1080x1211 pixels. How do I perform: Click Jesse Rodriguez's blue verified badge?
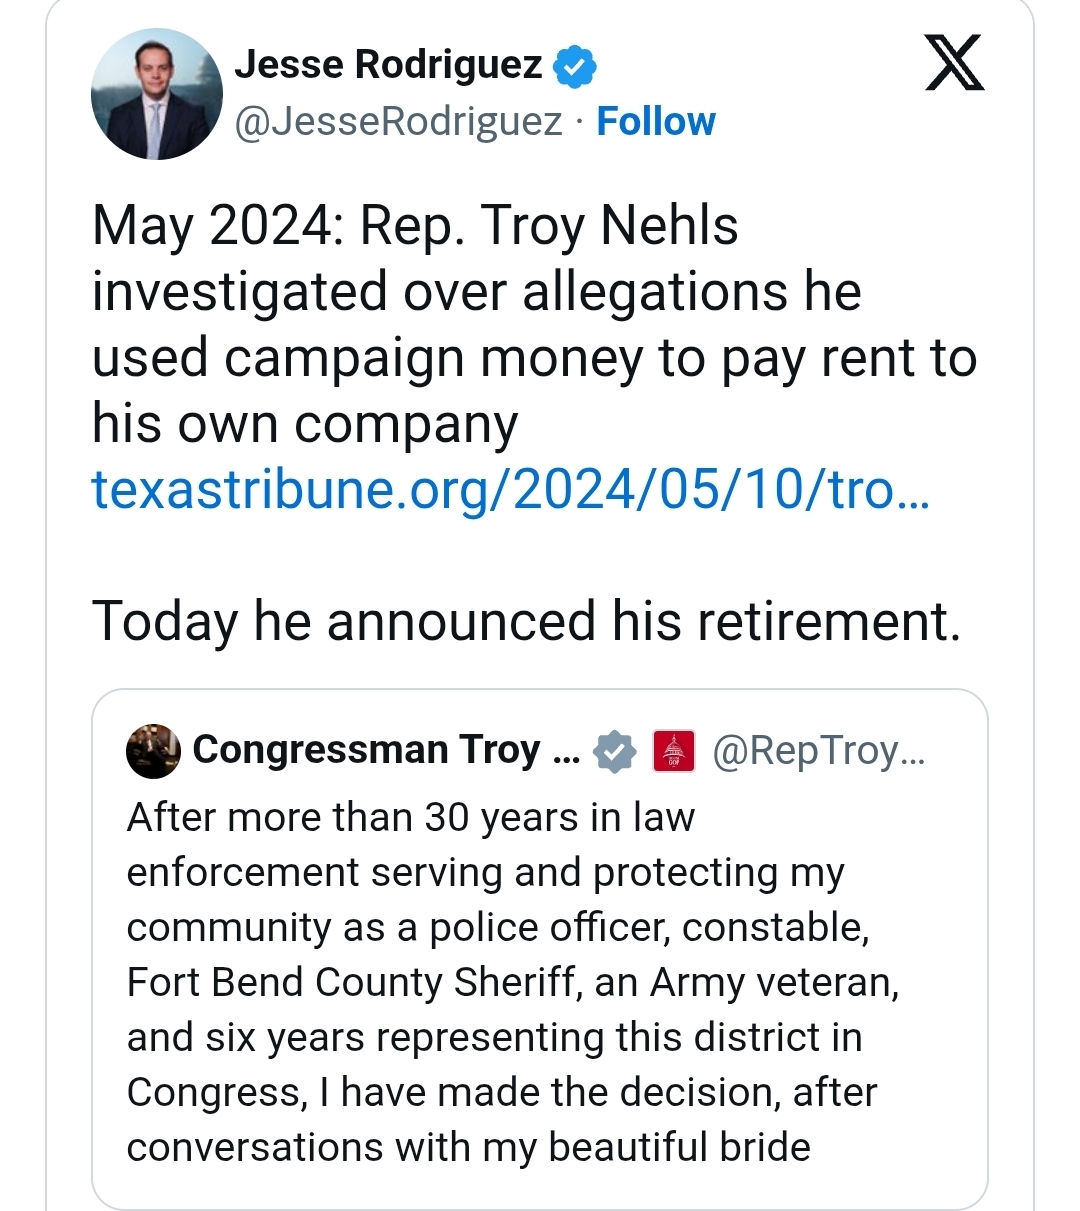[574, 66]
